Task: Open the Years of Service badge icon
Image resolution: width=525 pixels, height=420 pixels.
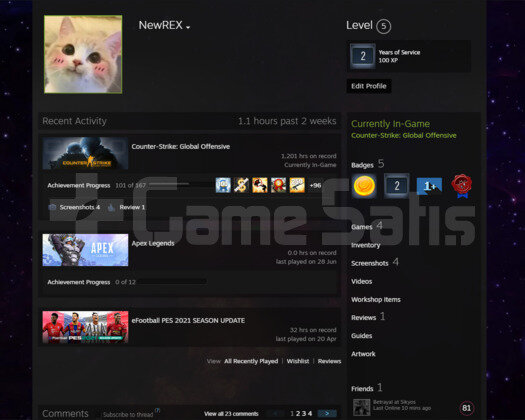Action: tap(363, 56)
